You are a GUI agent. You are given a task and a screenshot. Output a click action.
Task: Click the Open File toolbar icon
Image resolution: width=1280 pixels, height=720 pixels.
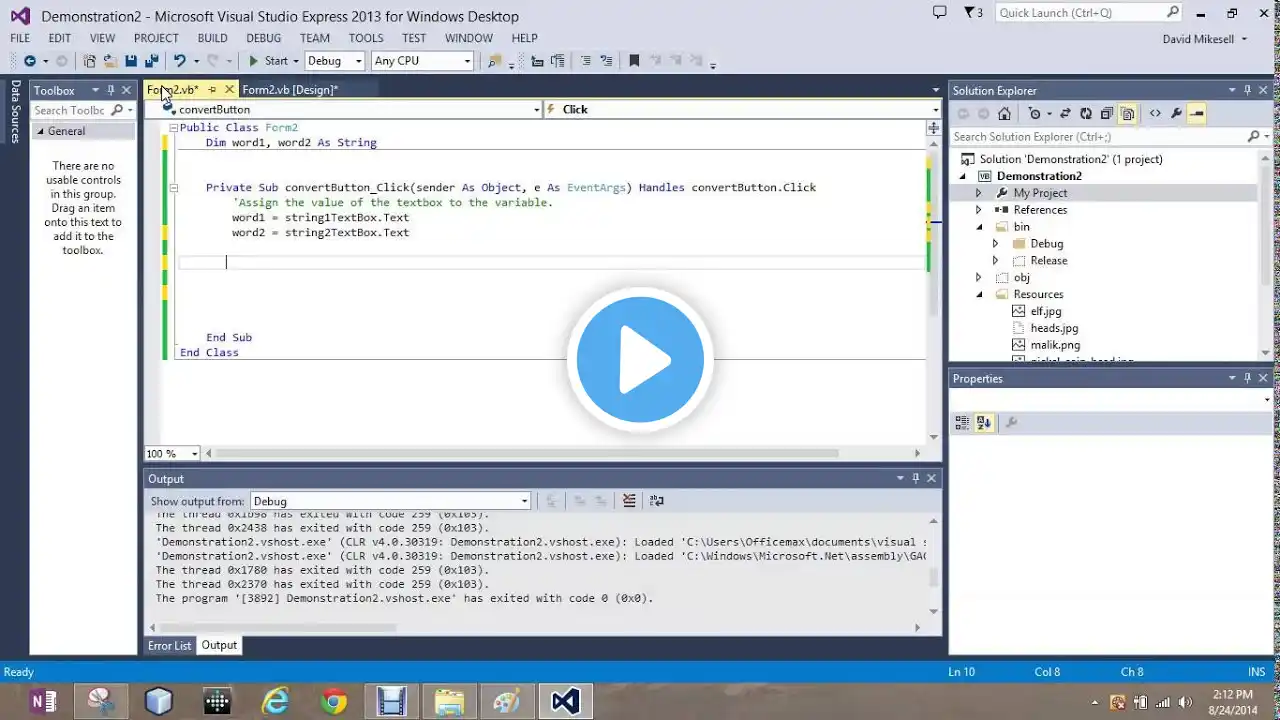pos(110,61)
